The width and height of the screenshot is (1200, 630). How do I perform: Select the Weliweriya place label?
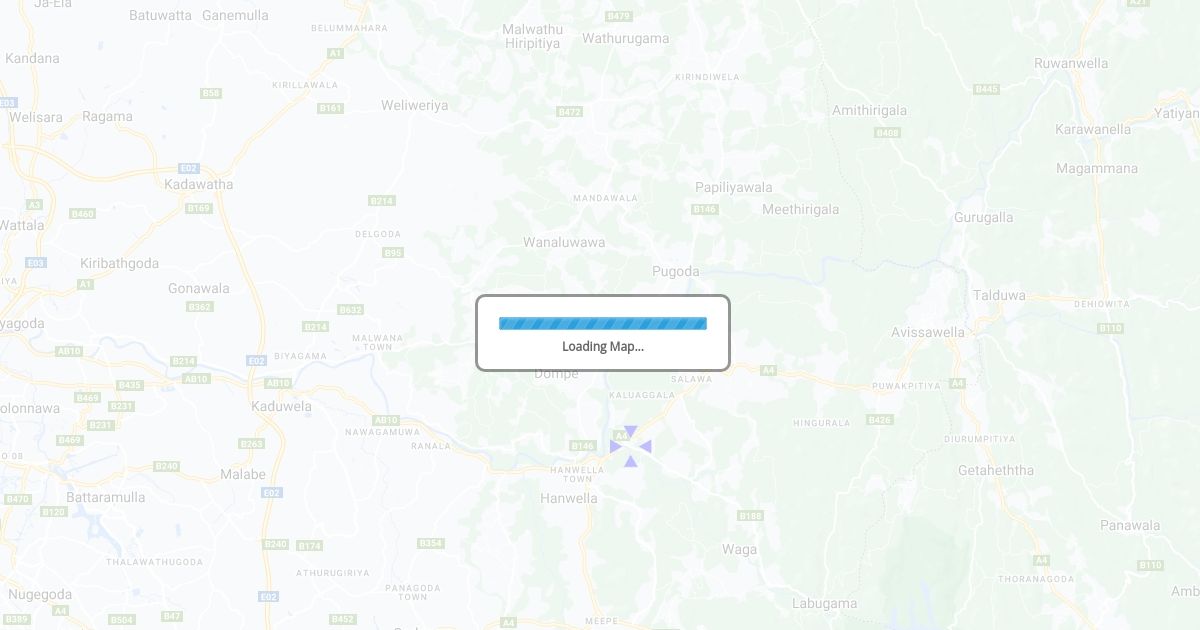(x=415, y=105)
